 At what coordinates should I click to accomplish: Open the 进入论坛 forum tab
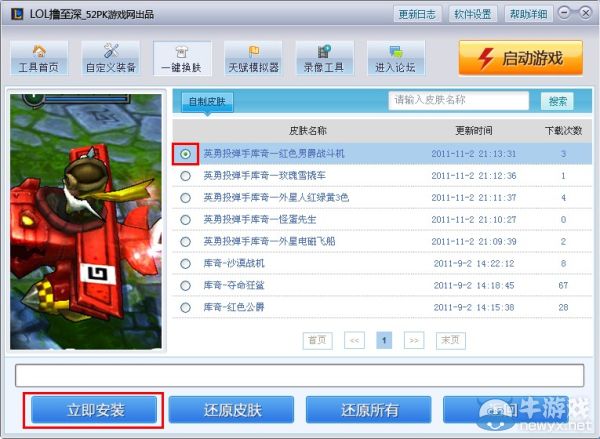(396, 59)
